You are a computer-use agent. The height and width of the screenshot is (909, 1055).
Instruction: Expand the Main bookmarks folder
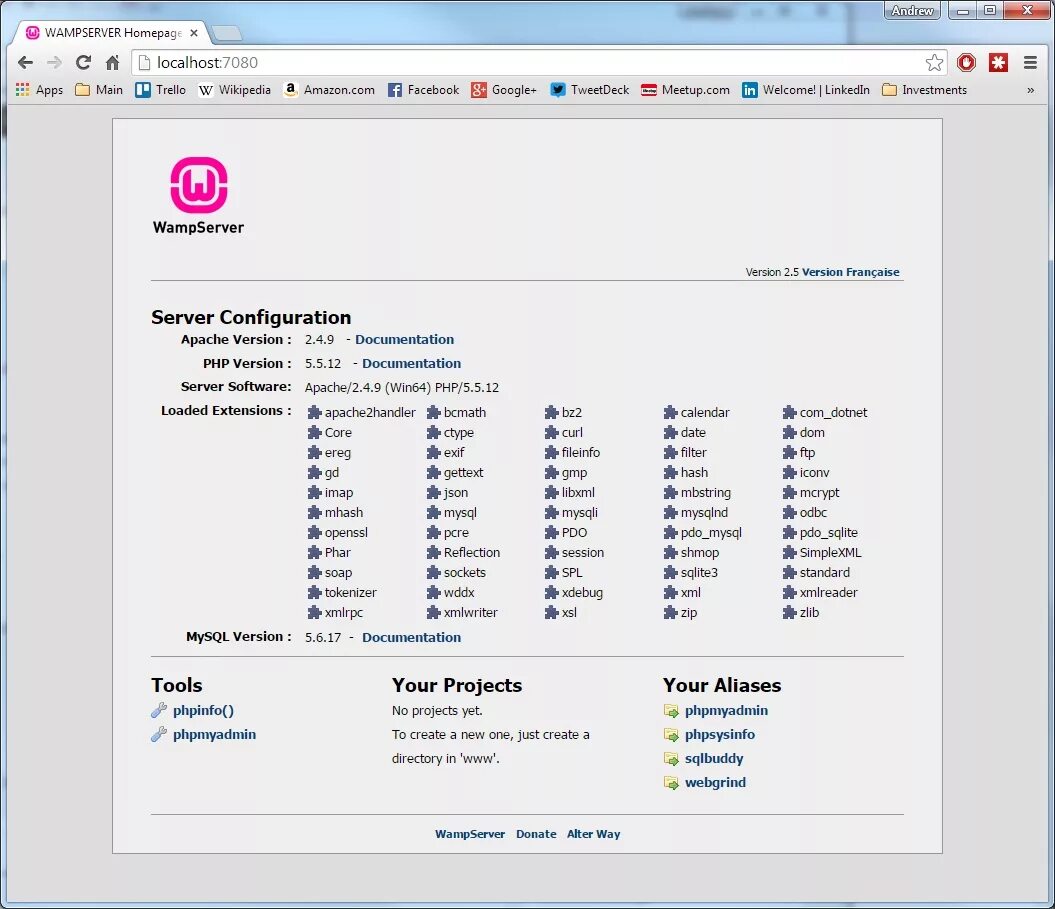coord(99,89)
